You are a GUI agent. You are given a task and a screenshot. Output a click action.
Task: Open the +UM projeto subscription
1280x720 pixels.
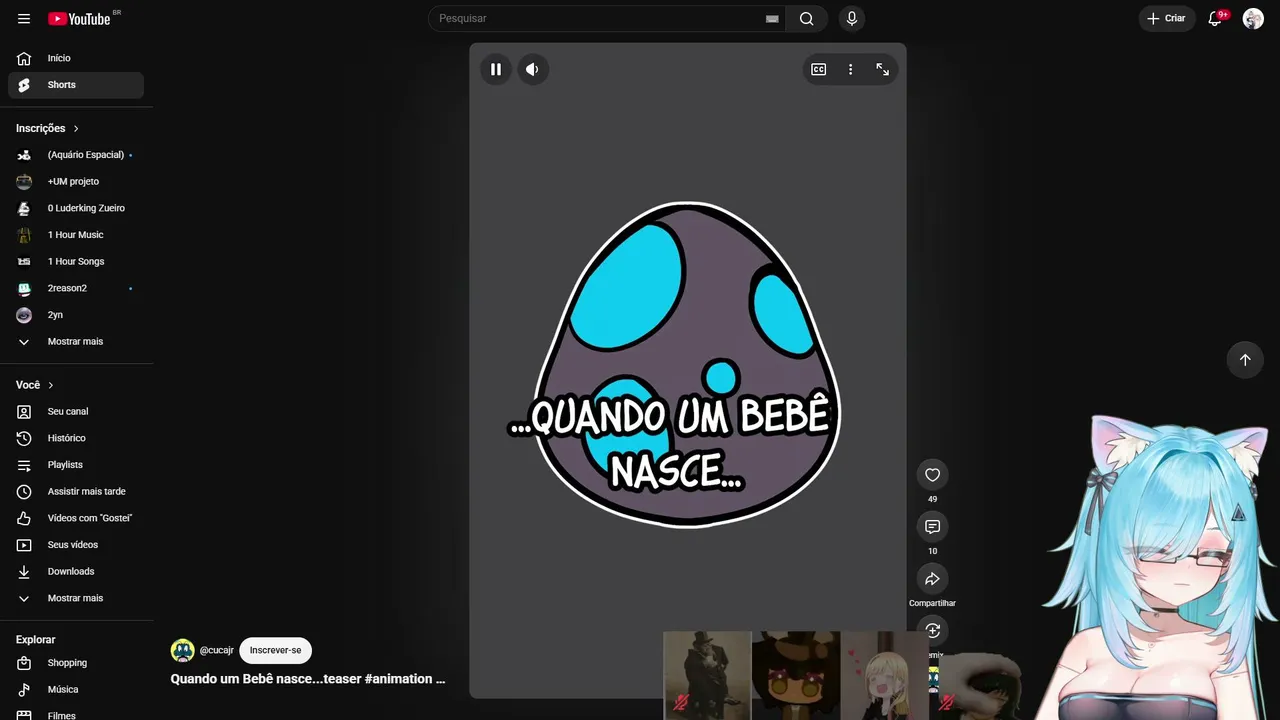[76, 181]
